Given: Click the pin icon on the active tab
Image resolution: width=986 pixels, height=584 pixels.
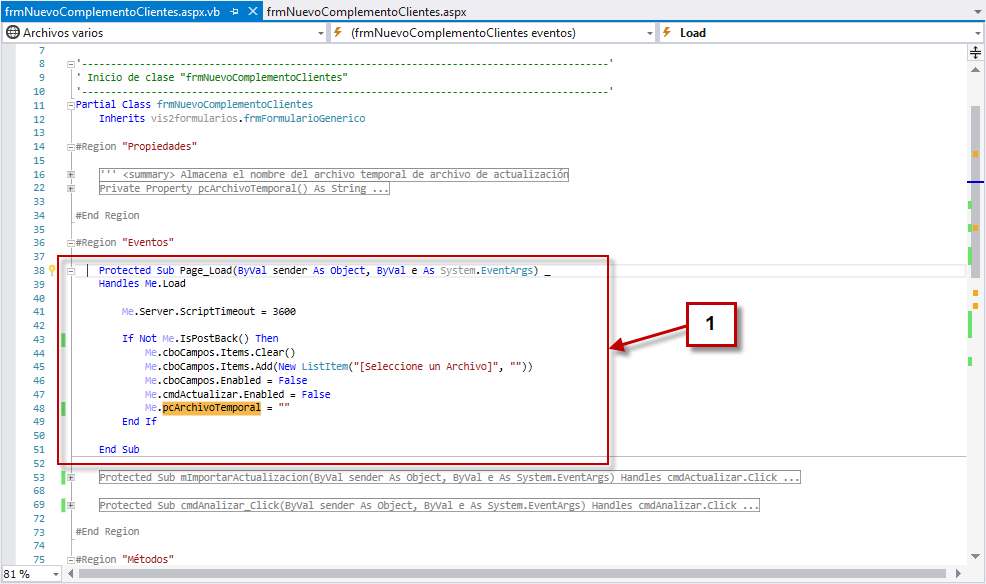Looking at the screenshot, I should (235, 12).
